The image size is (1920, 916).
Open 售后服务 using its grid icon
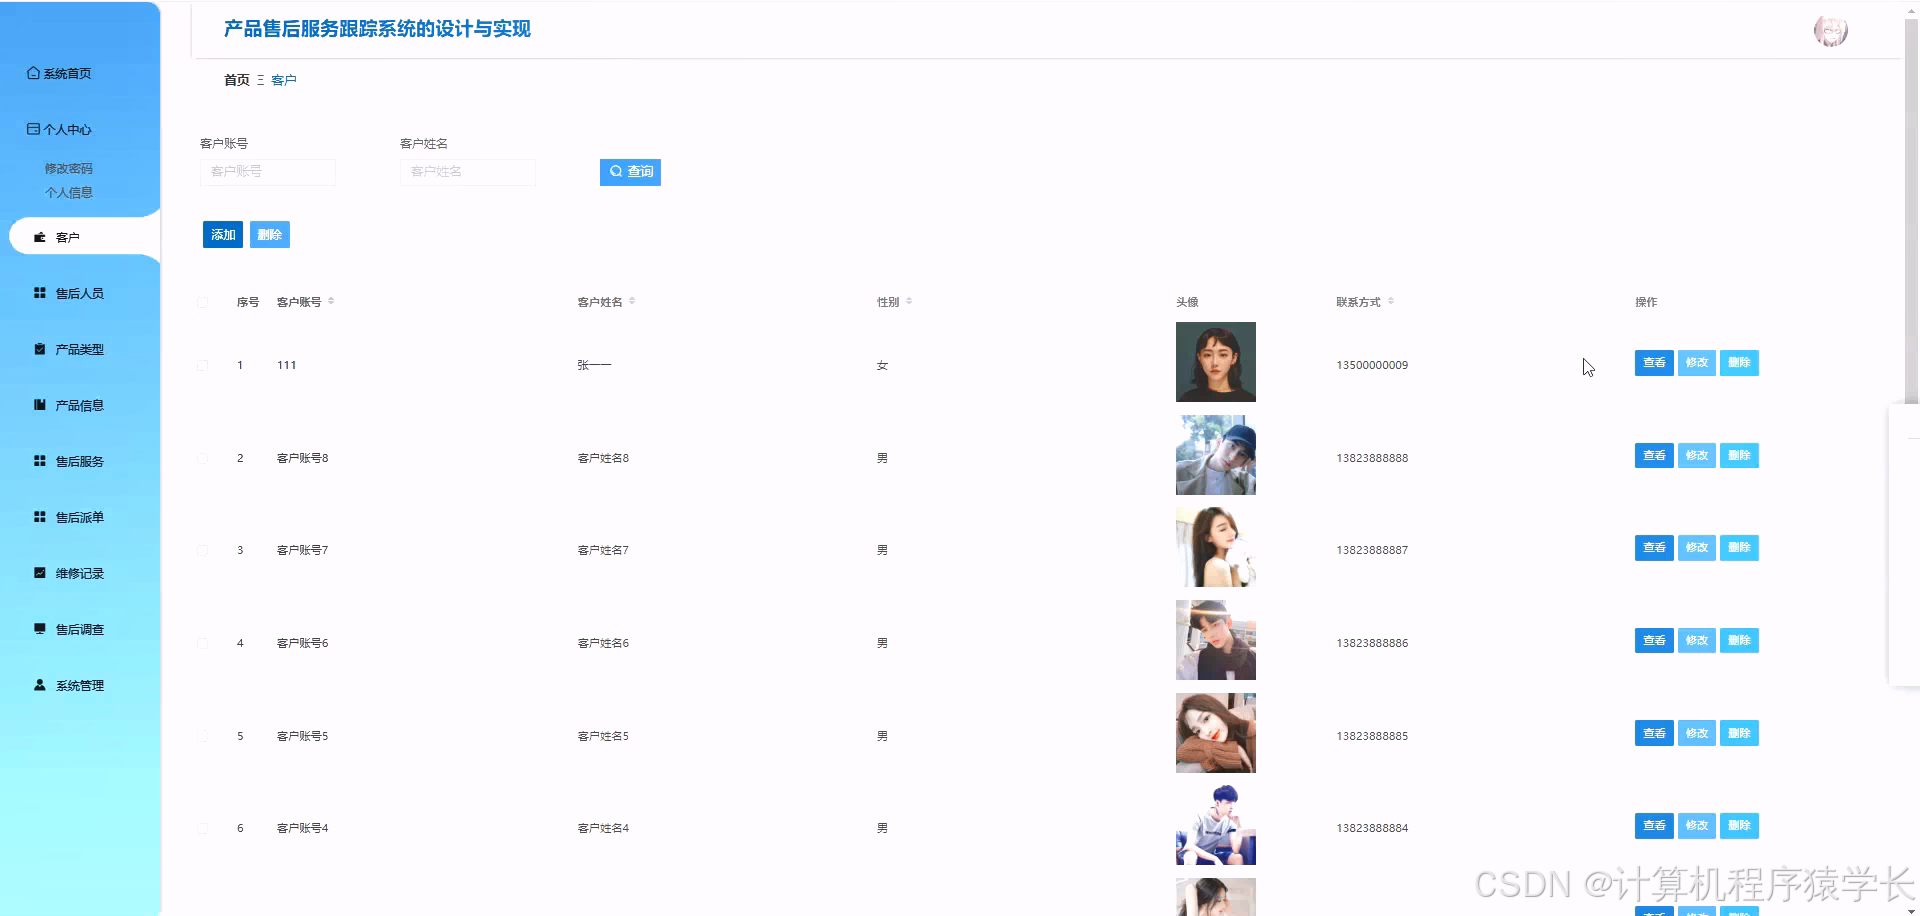(39, 460)
